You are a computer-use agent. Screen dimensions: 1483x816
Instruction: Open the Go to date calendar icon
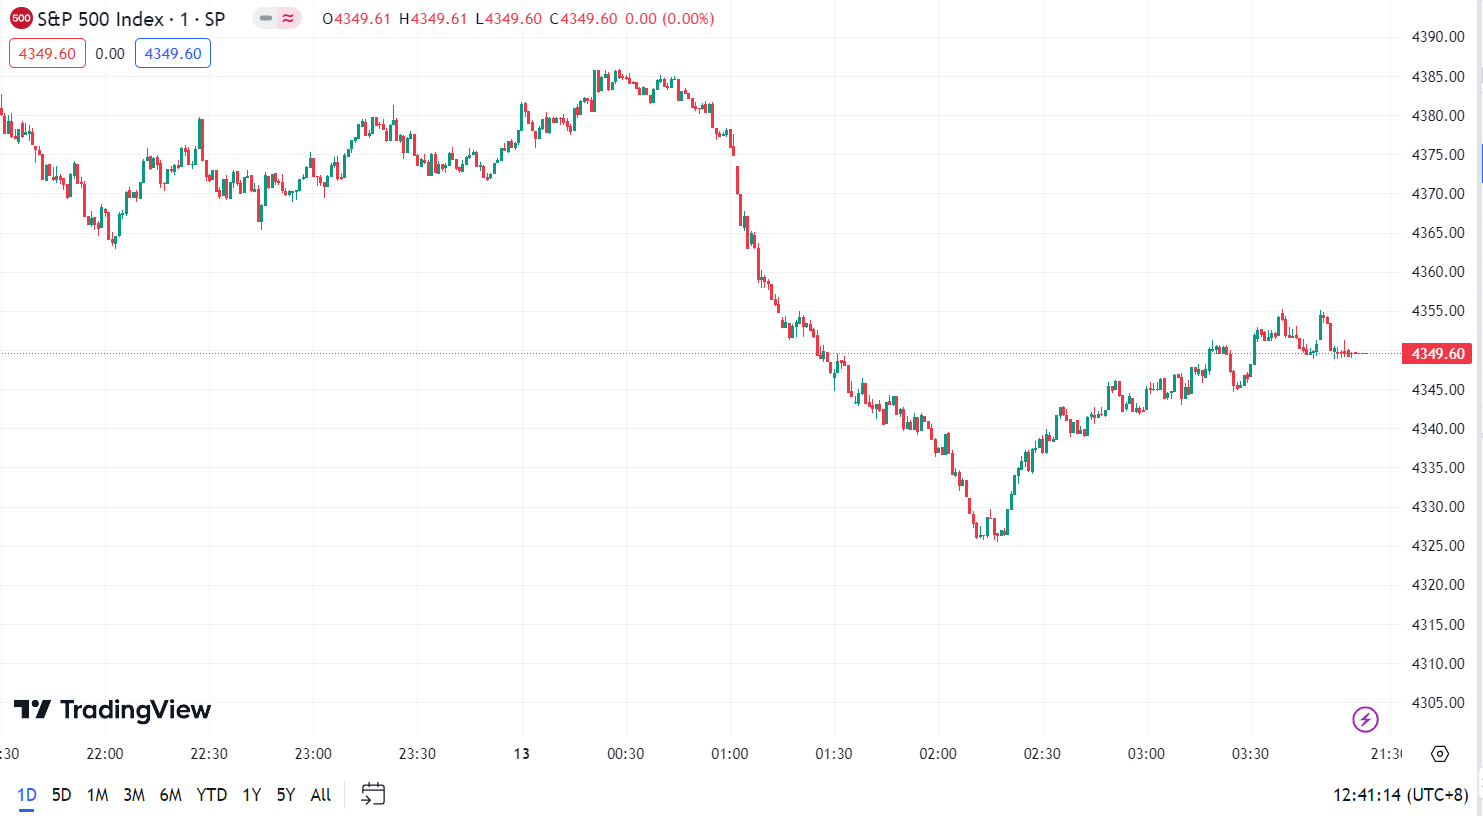373,794
